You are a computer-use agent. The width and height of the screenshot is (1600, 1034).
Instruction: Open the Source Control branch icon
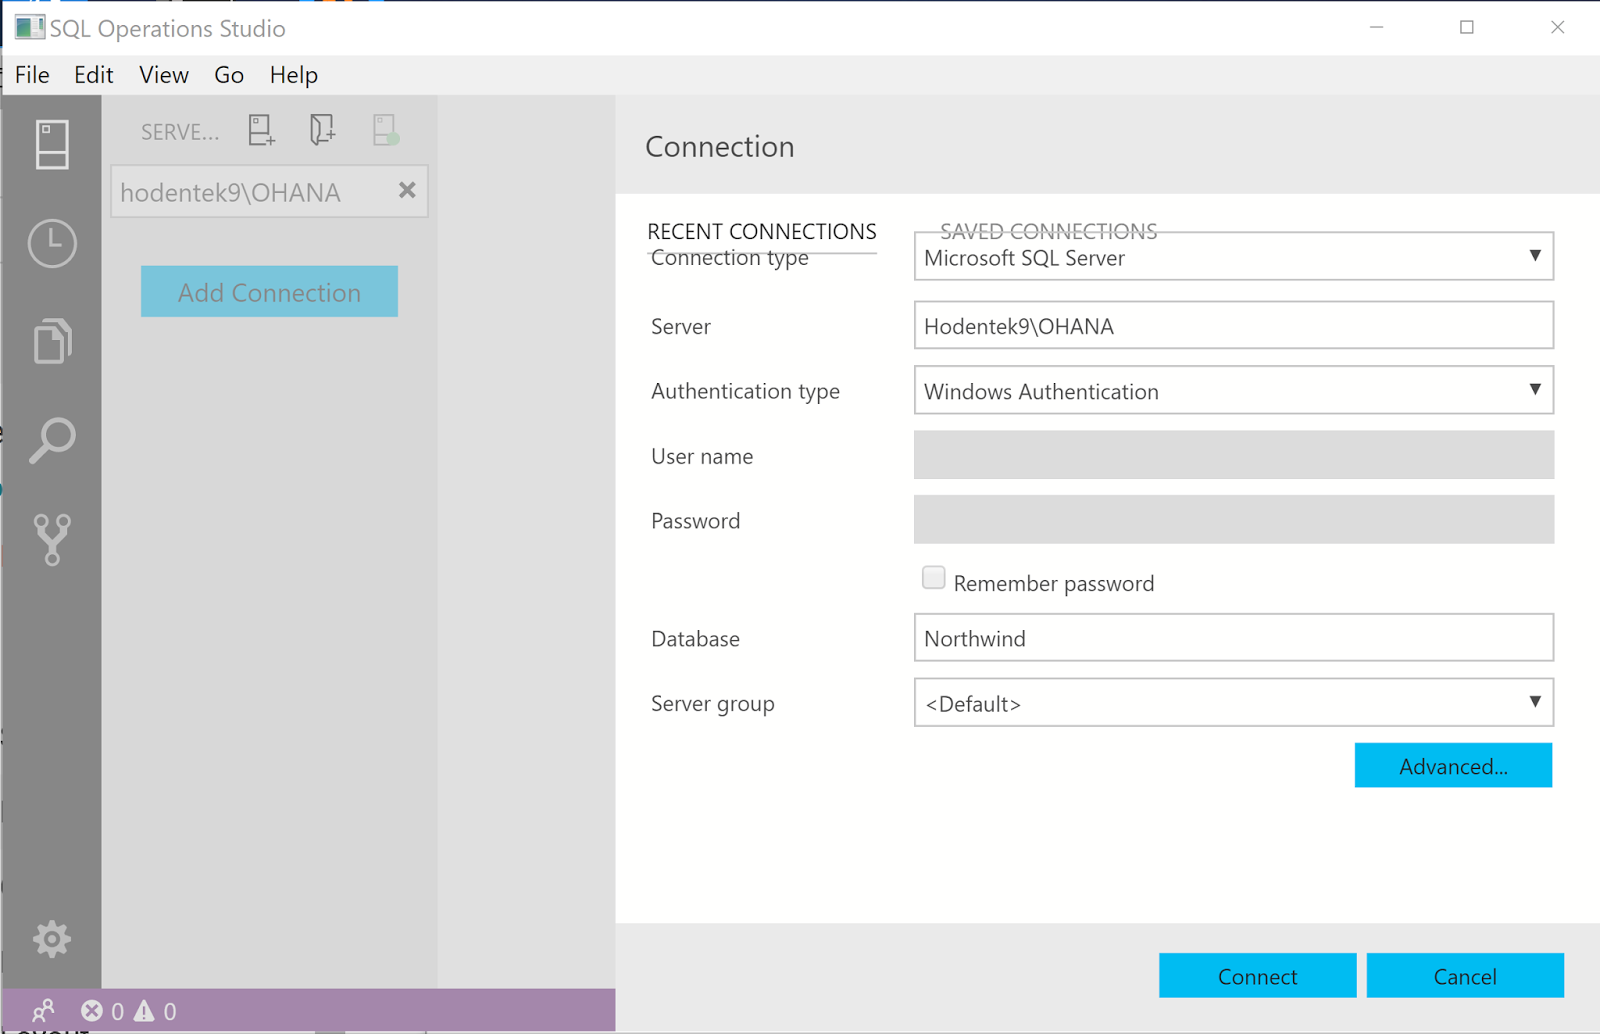[52, 539]
